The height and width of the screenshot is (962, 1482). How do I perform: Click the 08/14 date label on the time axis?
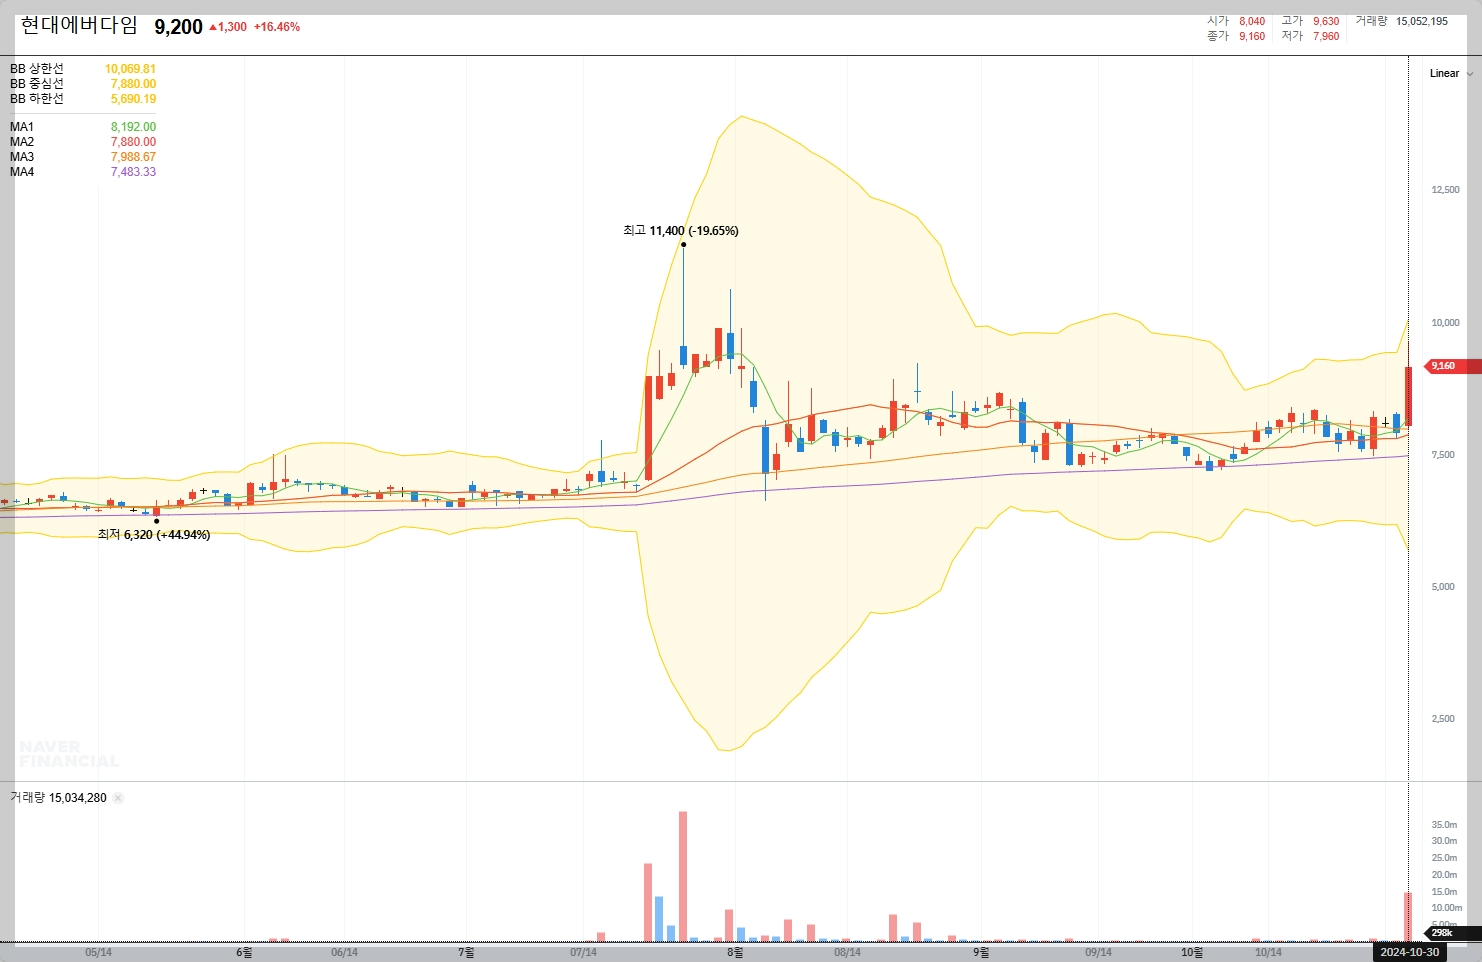coord(847,952)
